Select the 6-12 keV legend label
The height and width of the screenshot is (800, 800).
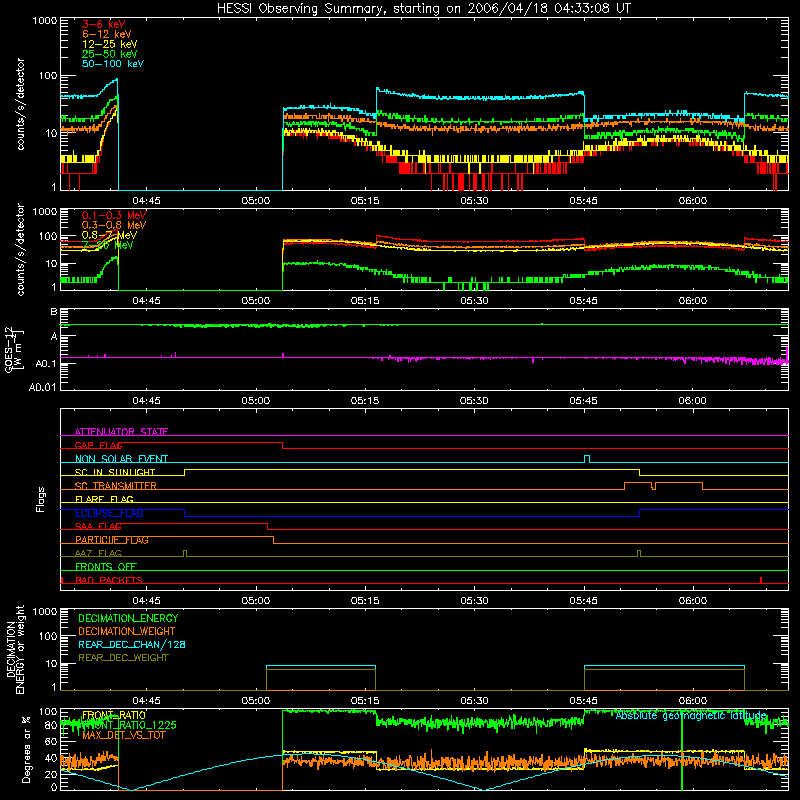[107, 34]
